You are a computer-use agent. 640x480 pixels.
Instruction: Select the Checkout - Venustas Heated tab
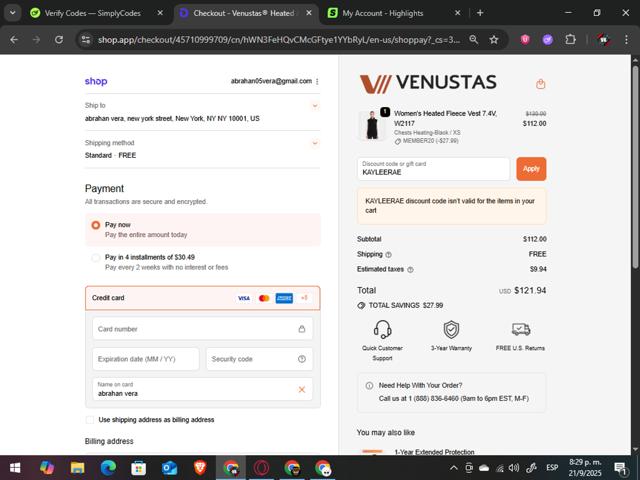pyautogui.click(x=244, y=13)
